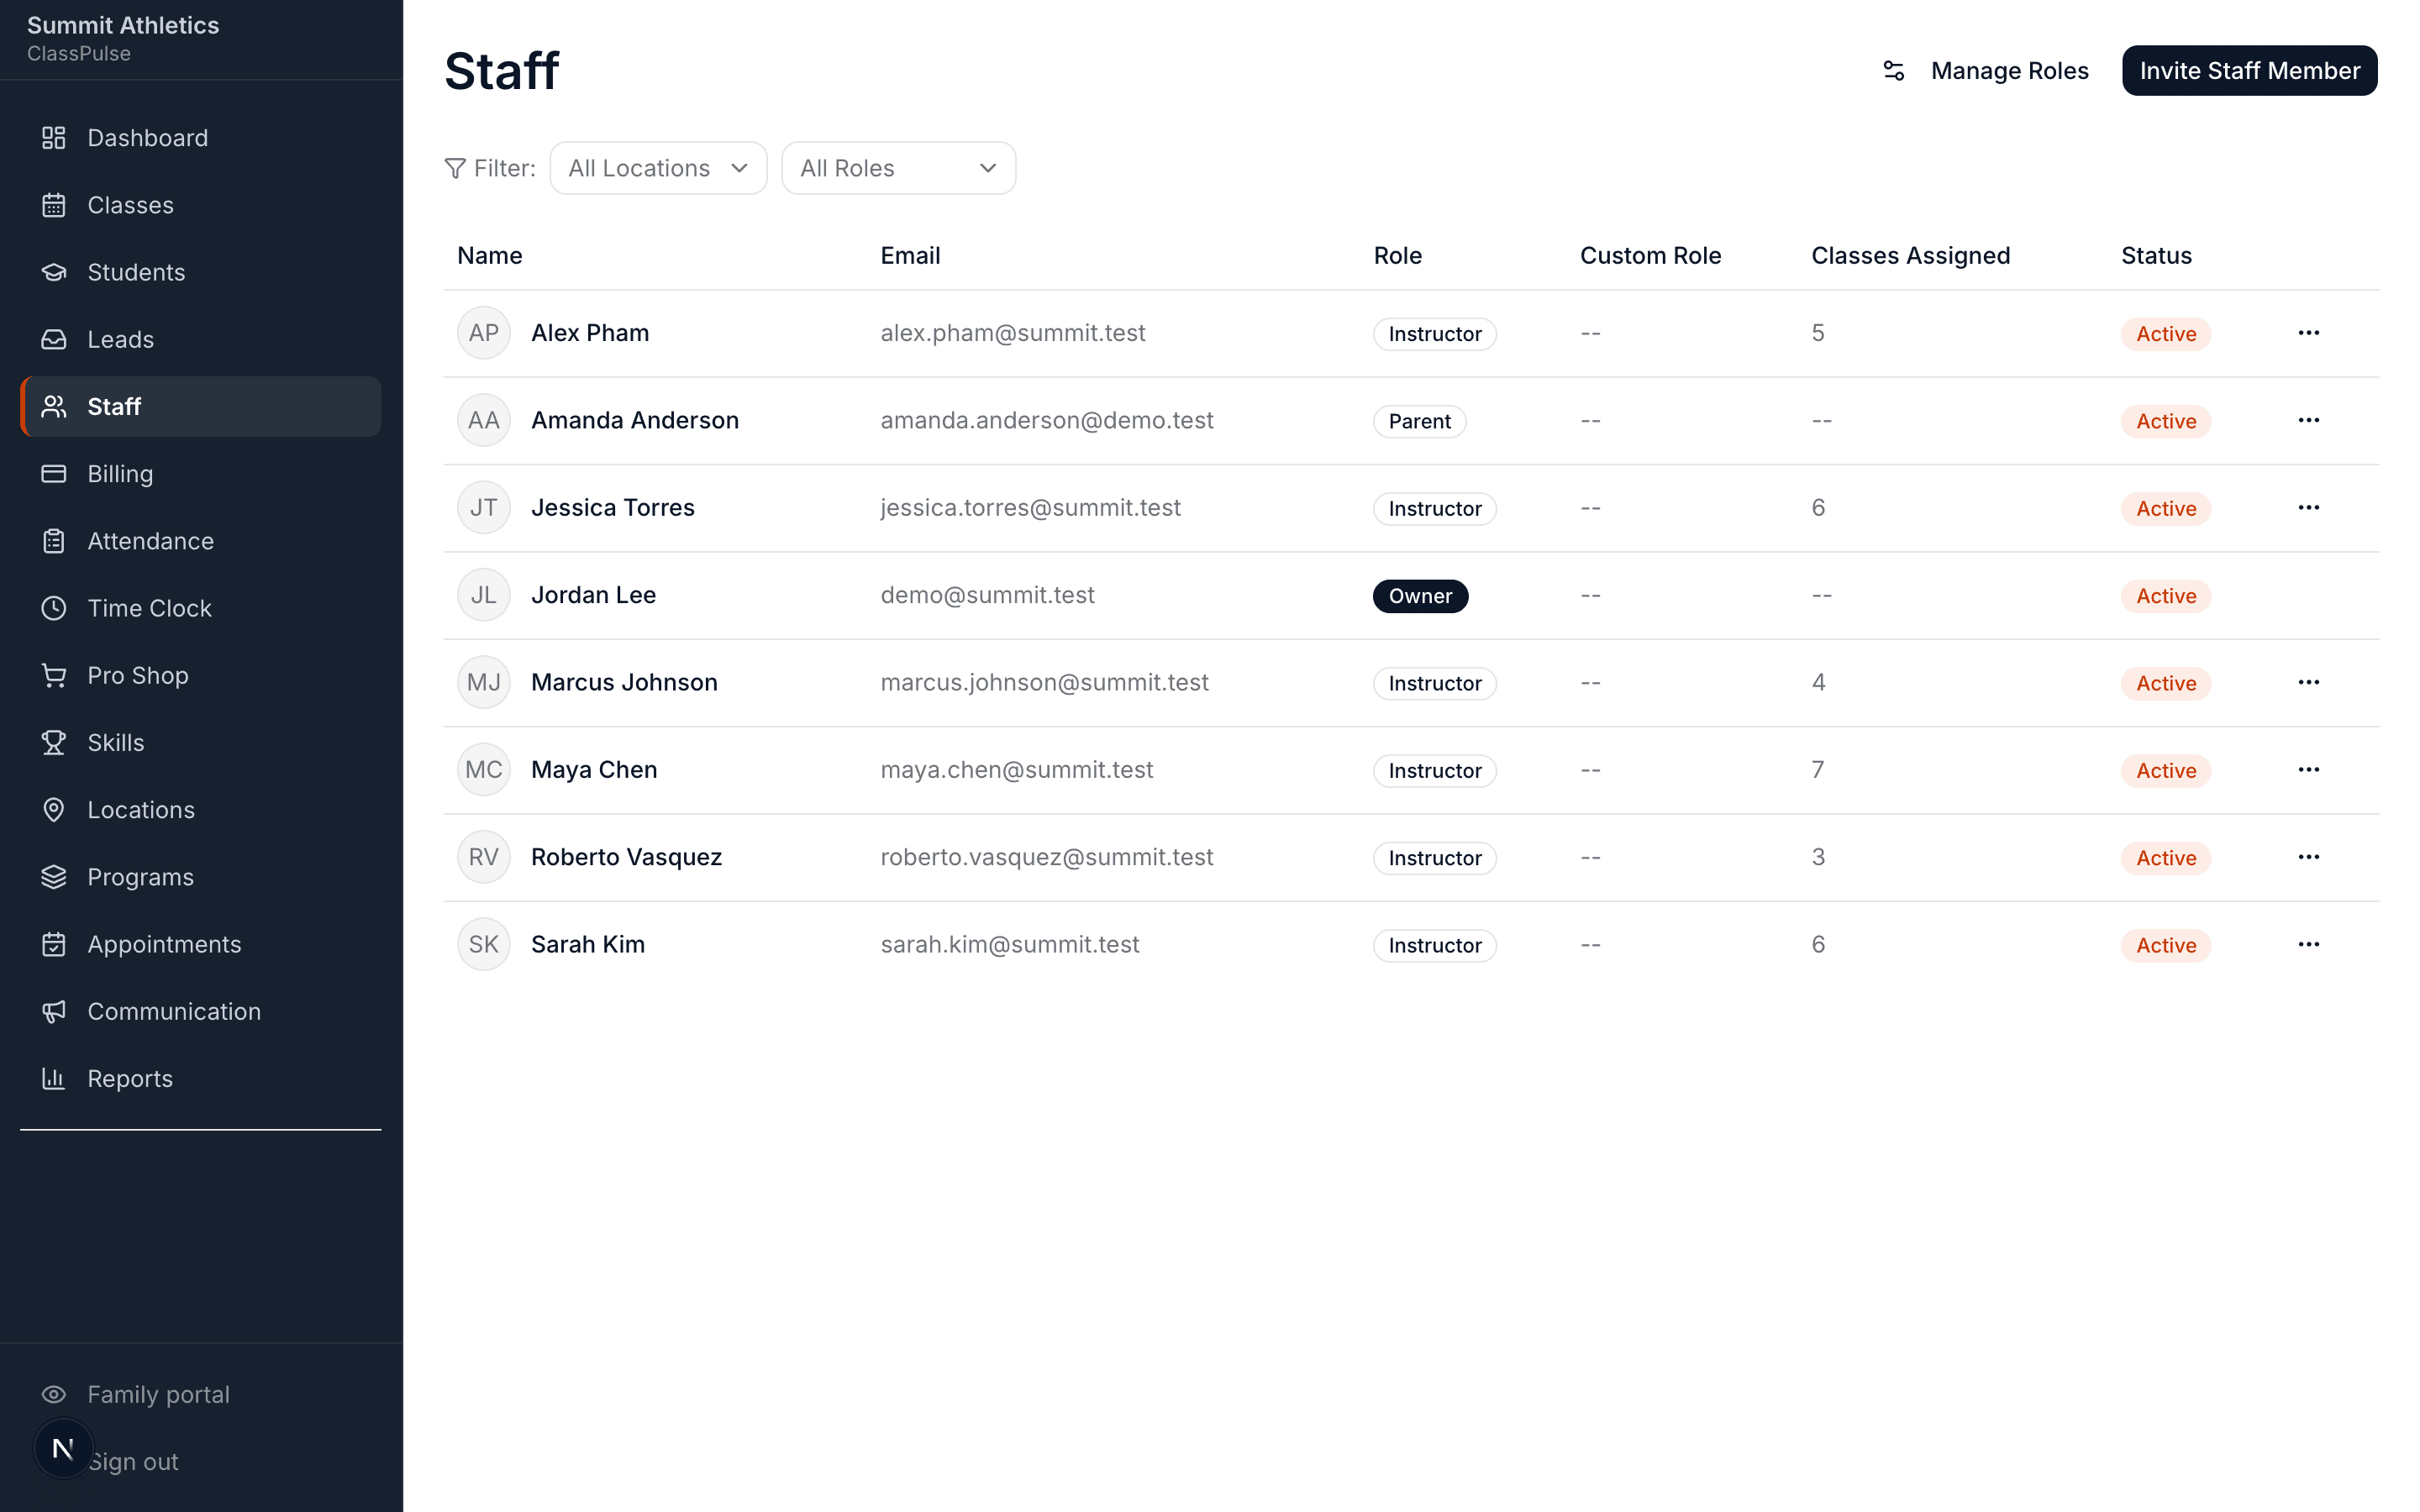Click the round N badge icon

pos(63,1448)
